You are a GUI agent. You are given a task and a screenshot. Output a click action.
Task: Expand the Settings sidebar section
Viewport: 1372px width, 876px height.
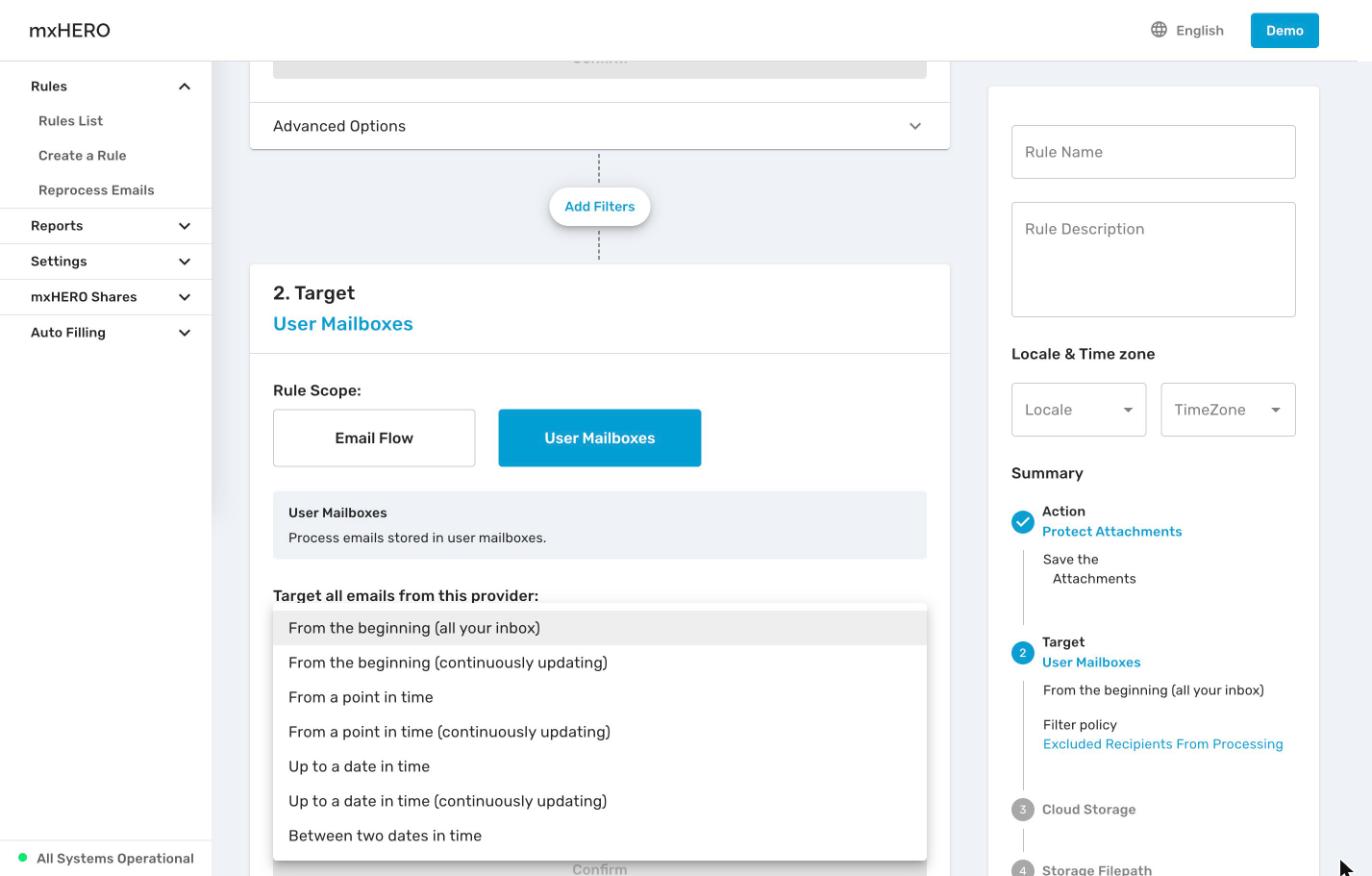pos(184,262)
